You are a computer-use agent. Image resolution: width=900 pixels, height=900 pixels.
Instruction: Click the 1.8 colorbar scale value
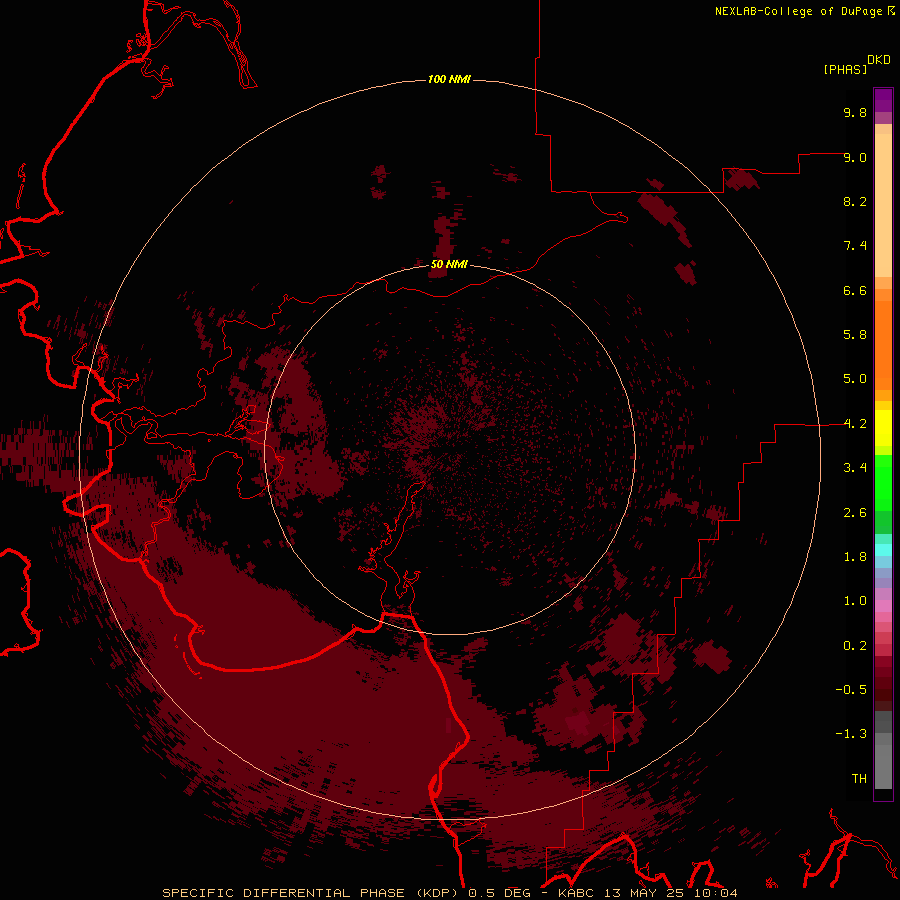(855, 557)
